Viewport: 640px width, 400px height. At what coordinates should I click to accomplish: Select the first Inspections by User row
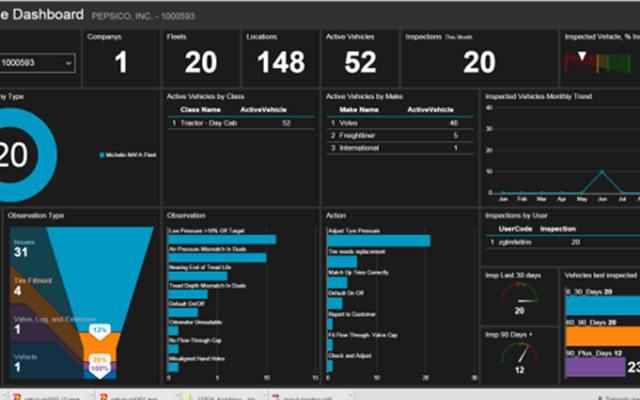coord(563,242)
